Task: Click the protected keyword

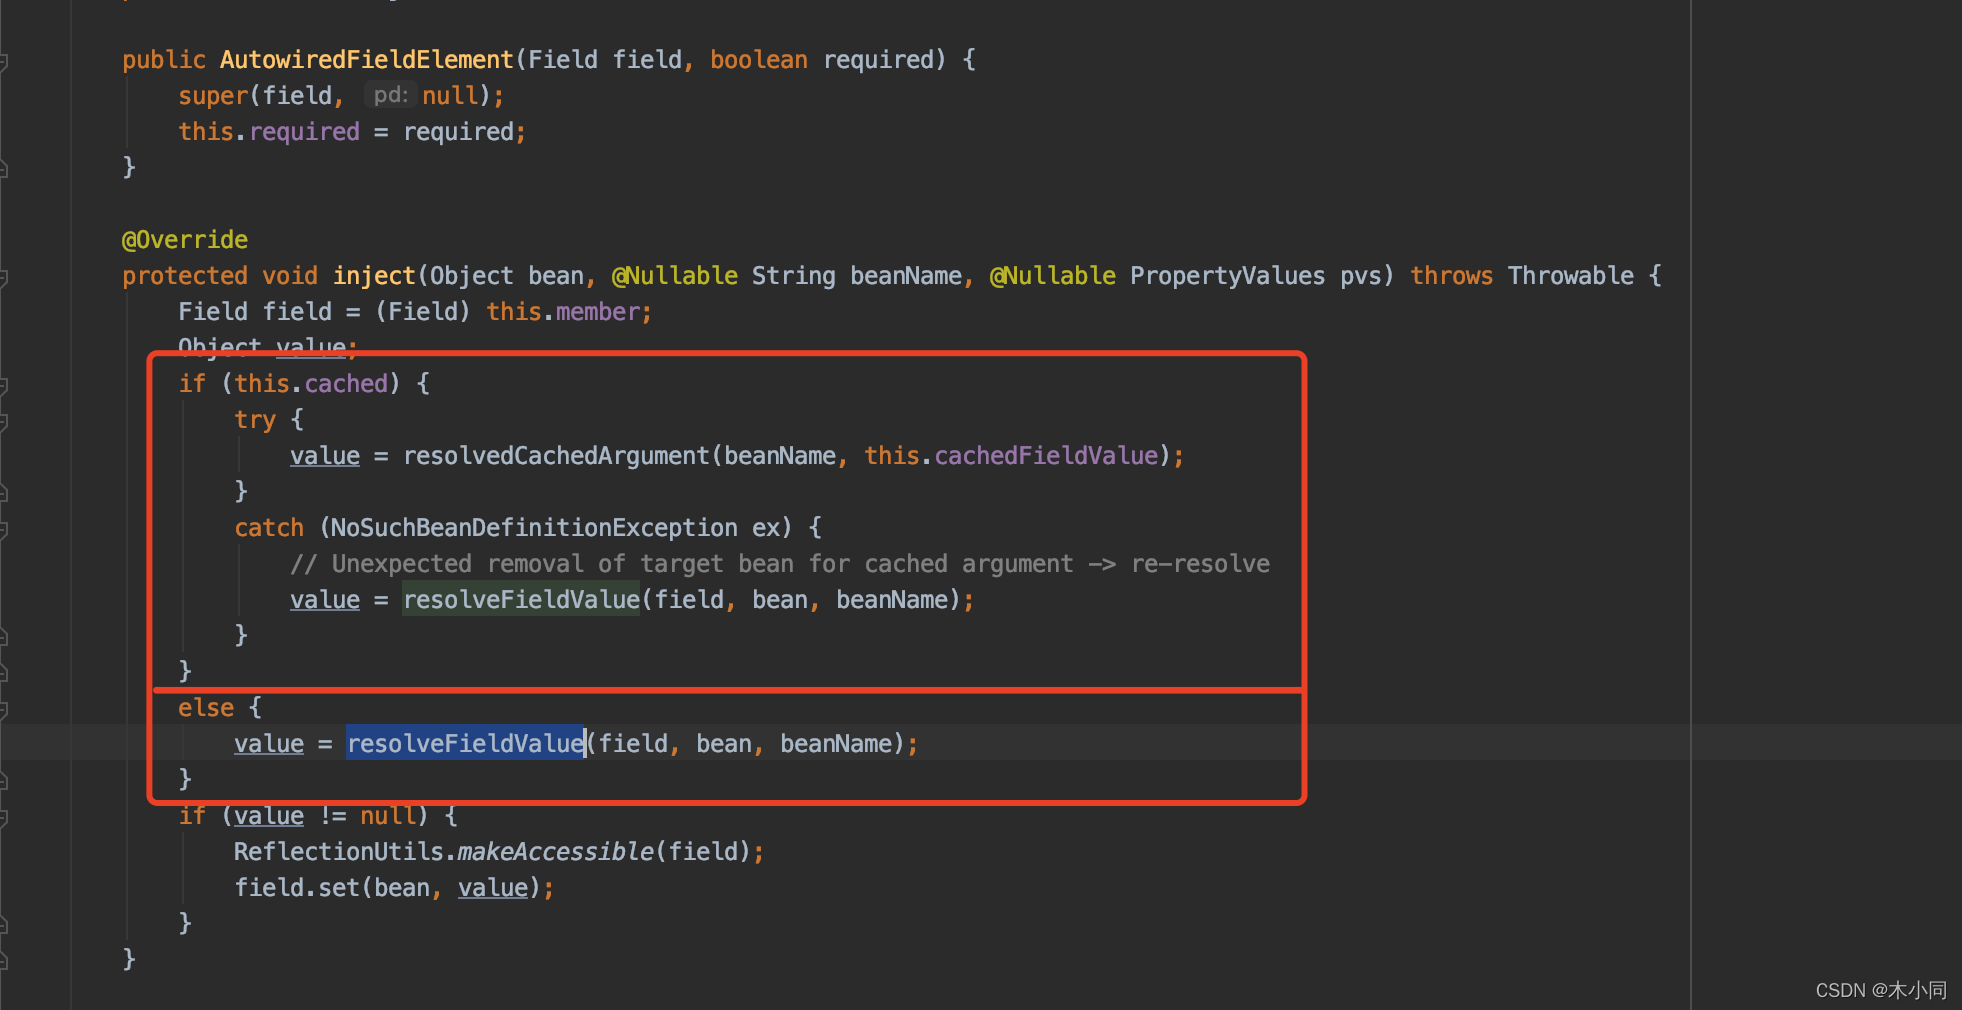Action: (185, 276)
